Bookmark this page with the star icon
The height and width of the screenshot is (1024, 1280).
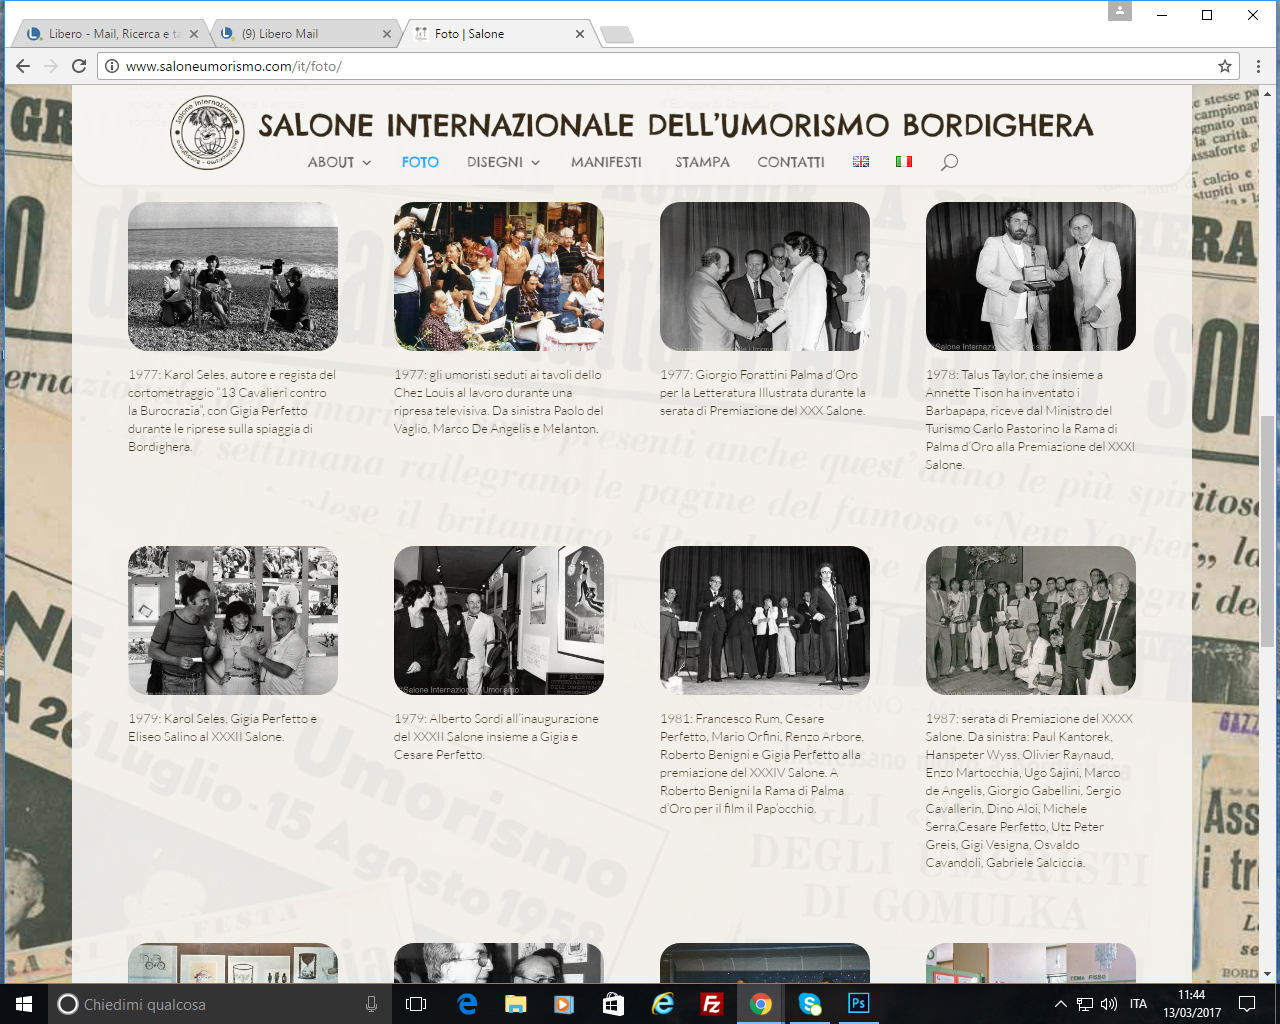(x=1224, y=66)
